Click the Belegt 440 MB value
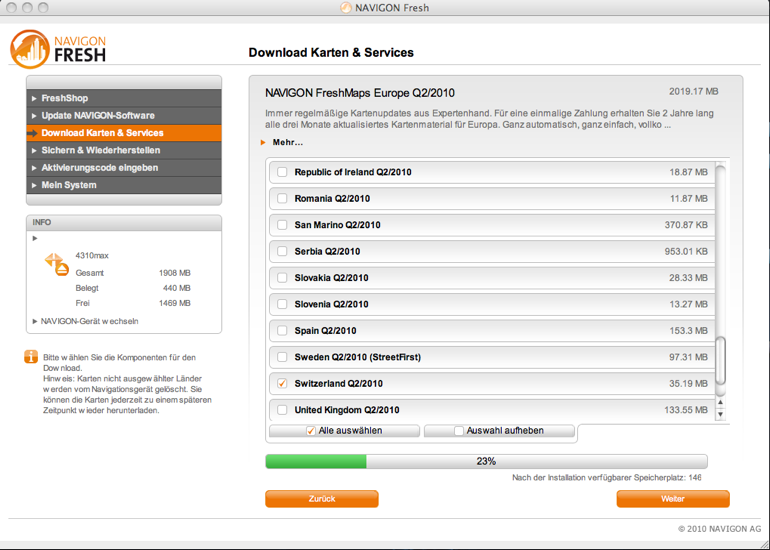Image resolution: width=770 pixels, height=550 pixels. click(x=176, y=288)
